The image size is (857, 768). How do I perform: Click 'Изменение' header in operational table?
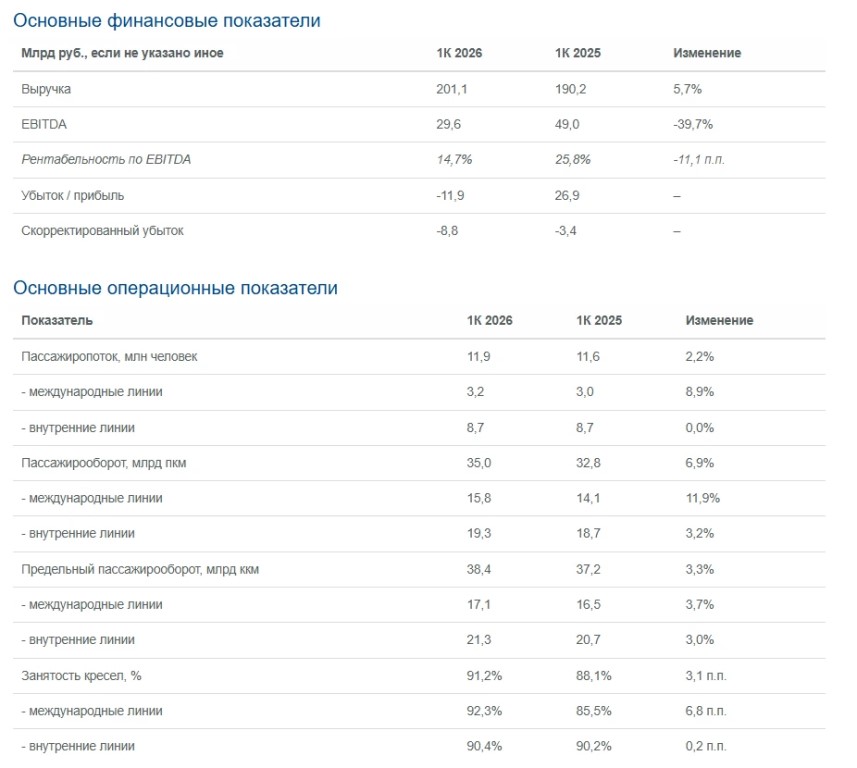point(719,320)
